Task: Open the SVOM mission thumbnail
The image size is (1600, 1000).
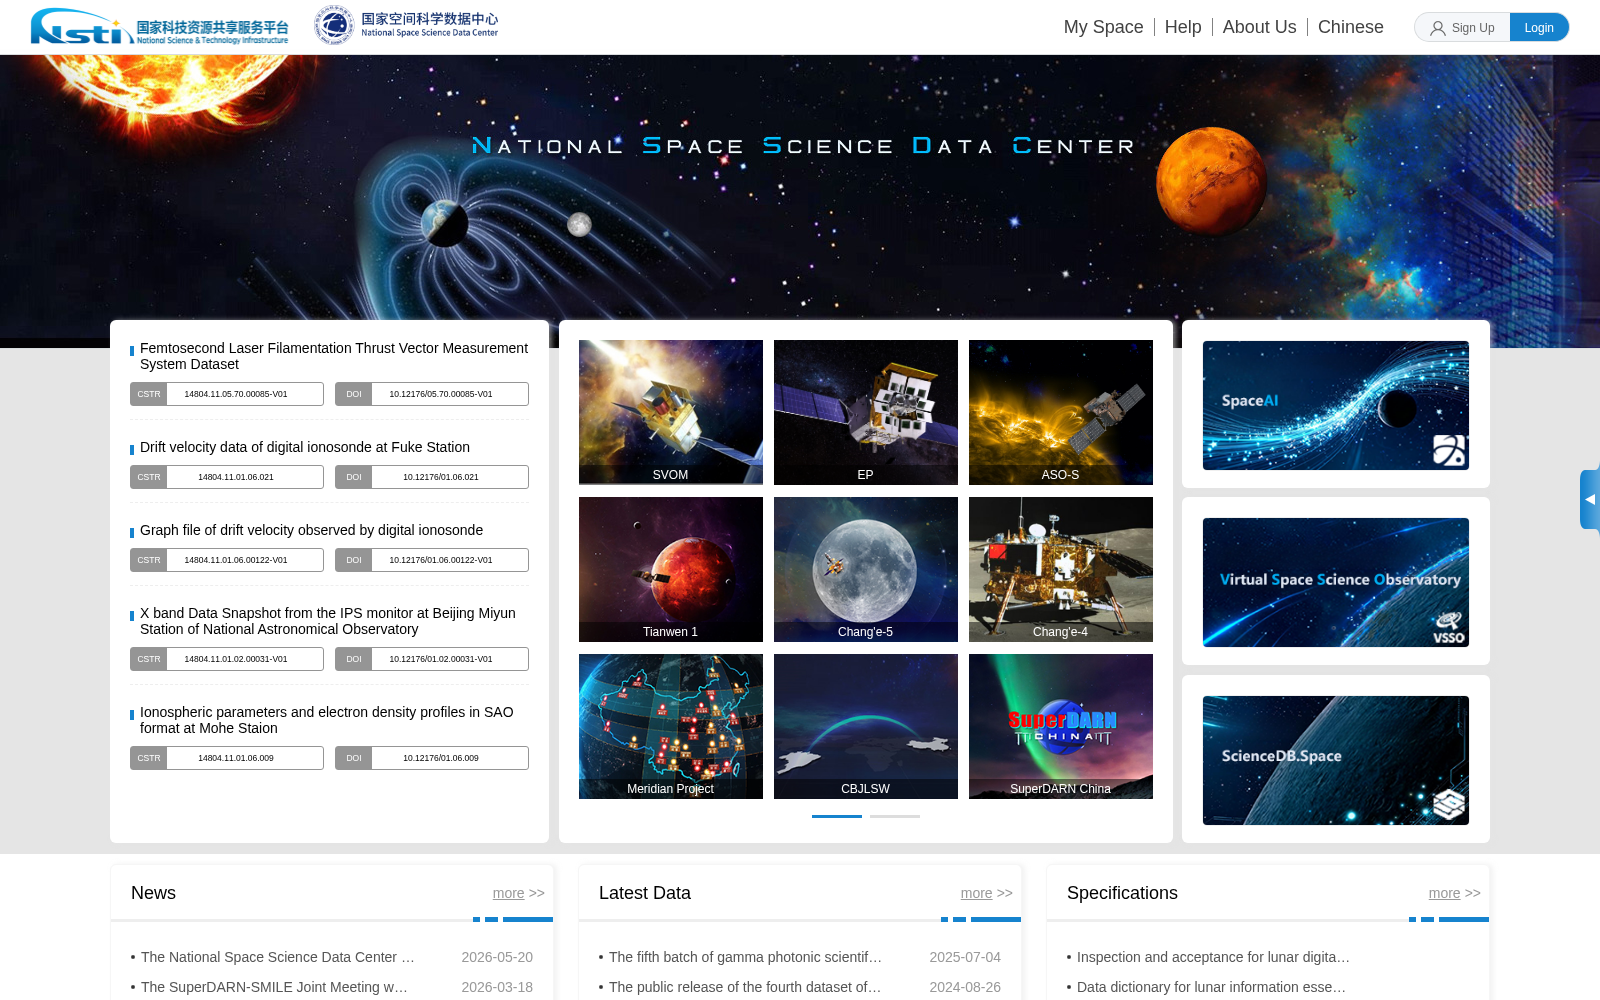Action: click(x=671, y=412)
